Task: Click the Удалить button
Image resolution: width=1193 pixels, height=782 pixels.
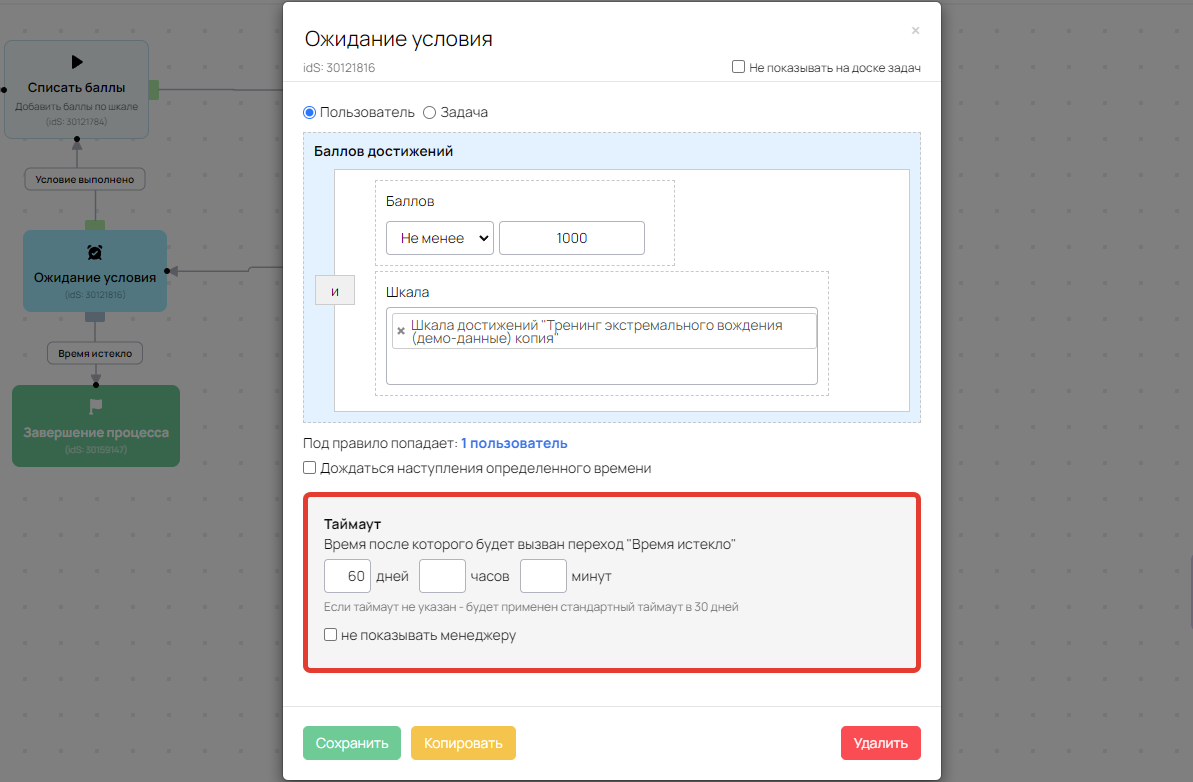Action: [x=880, y=743]
